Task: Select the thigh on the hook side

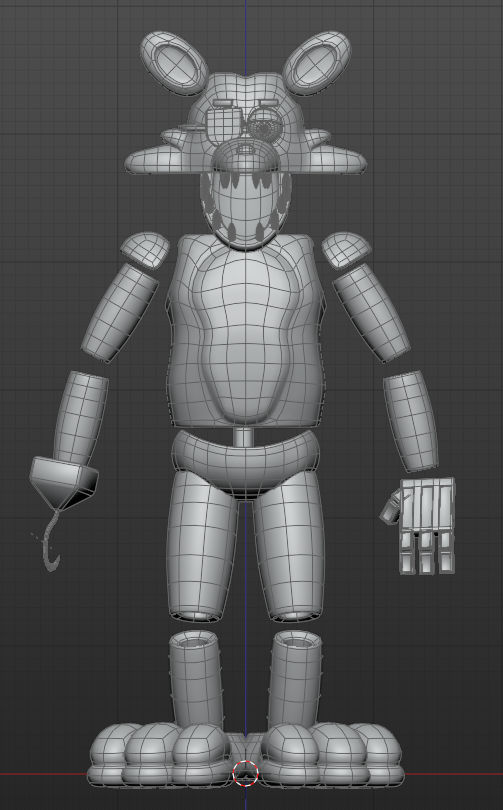Action: point(201,547)
